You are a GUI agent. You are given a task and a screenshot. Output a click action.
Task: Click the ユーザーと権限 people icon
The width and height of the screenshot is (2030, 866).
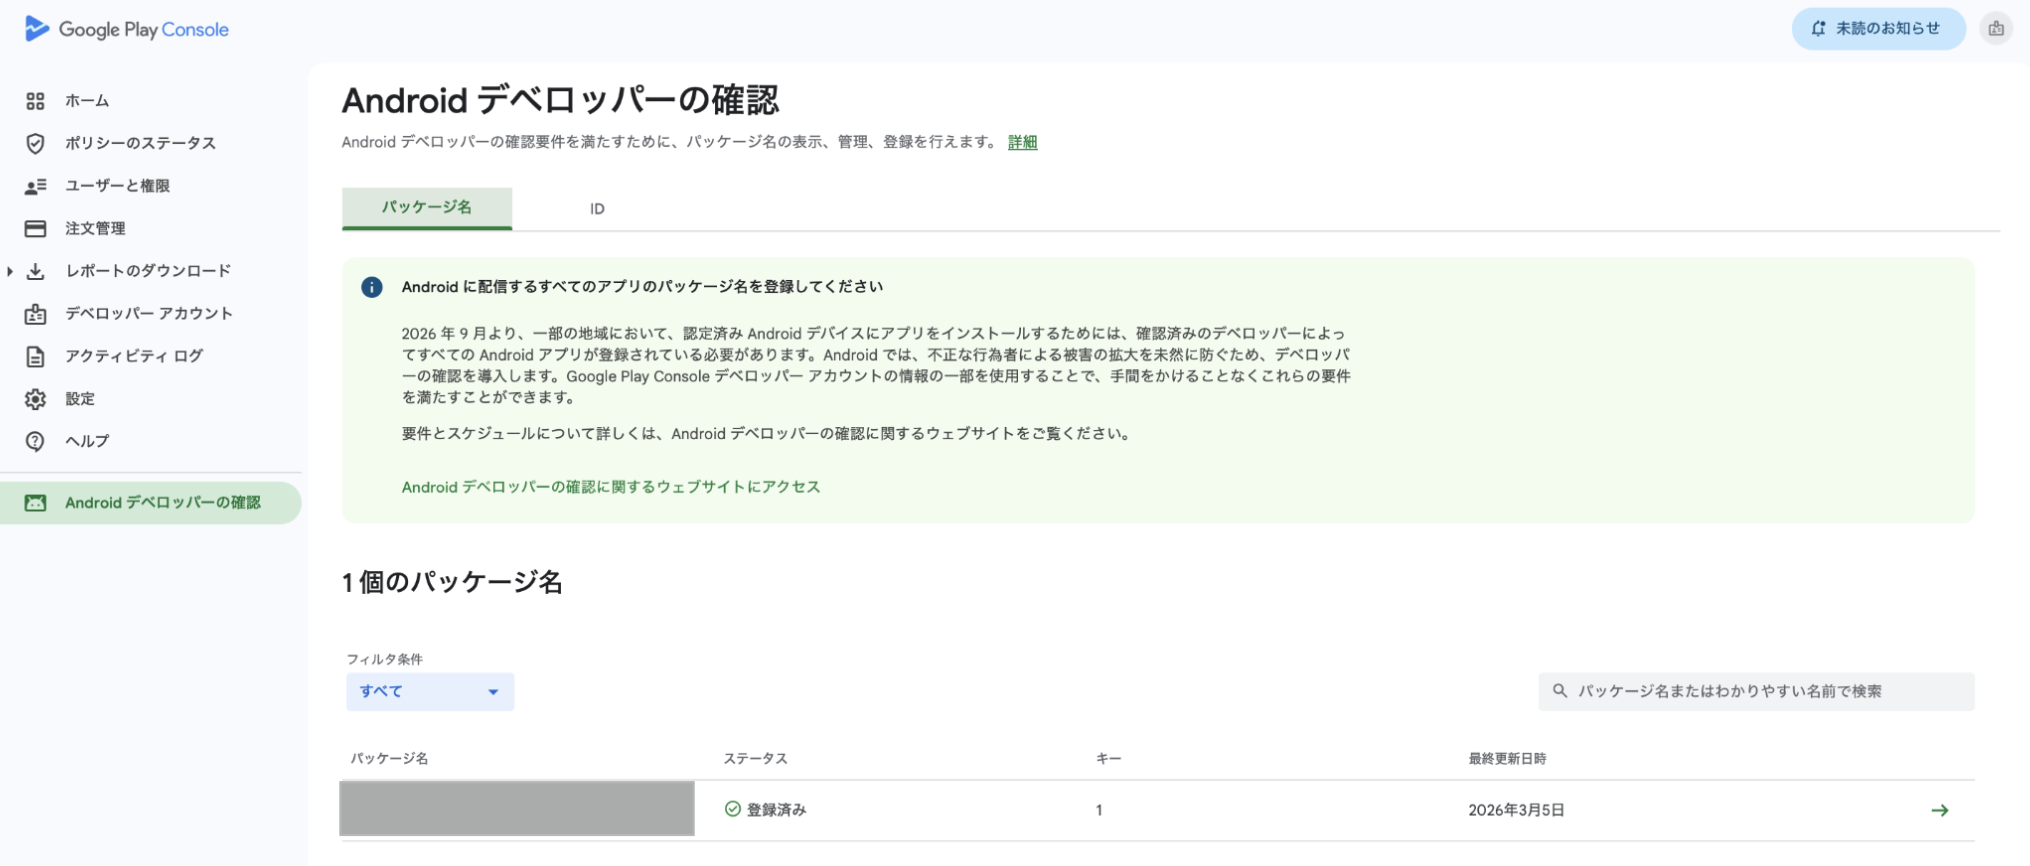(35, 186)
